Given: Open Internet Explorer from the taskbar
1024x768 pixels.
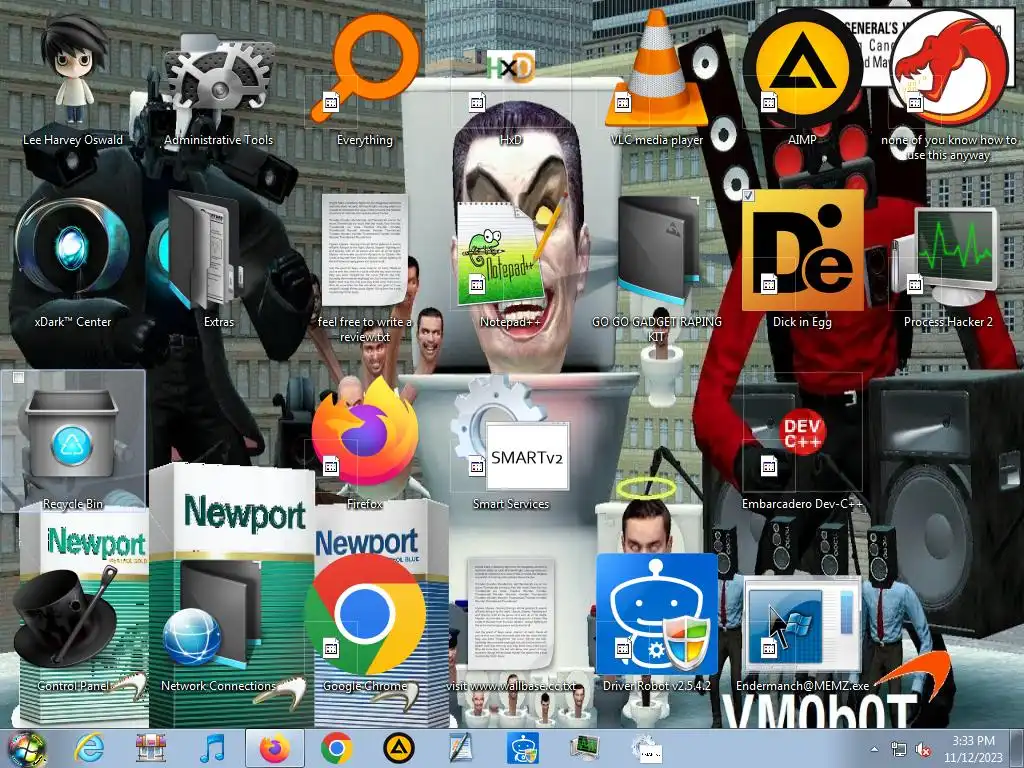Looking at the screenshot, I should tap(88, 748).
